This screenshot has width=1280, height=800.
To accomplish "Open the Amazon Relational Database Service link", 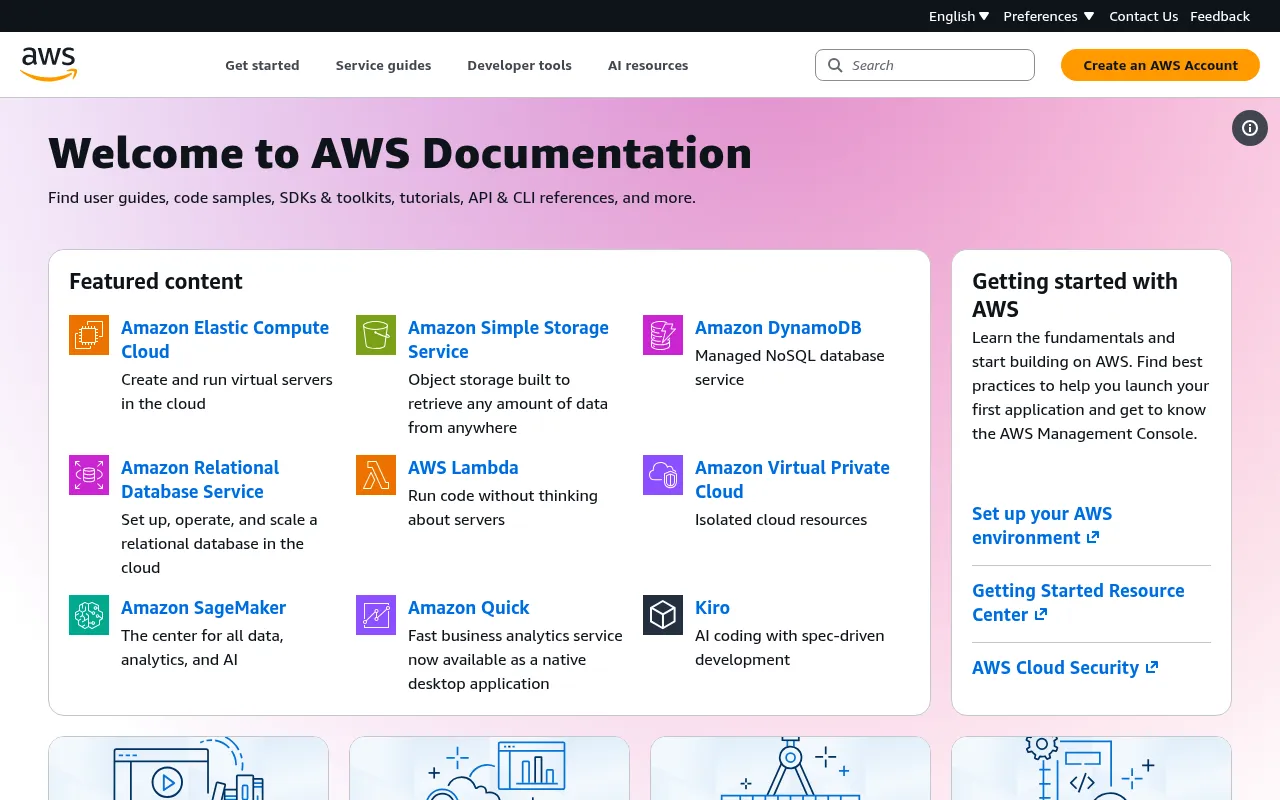I will (x=200, y=479).
